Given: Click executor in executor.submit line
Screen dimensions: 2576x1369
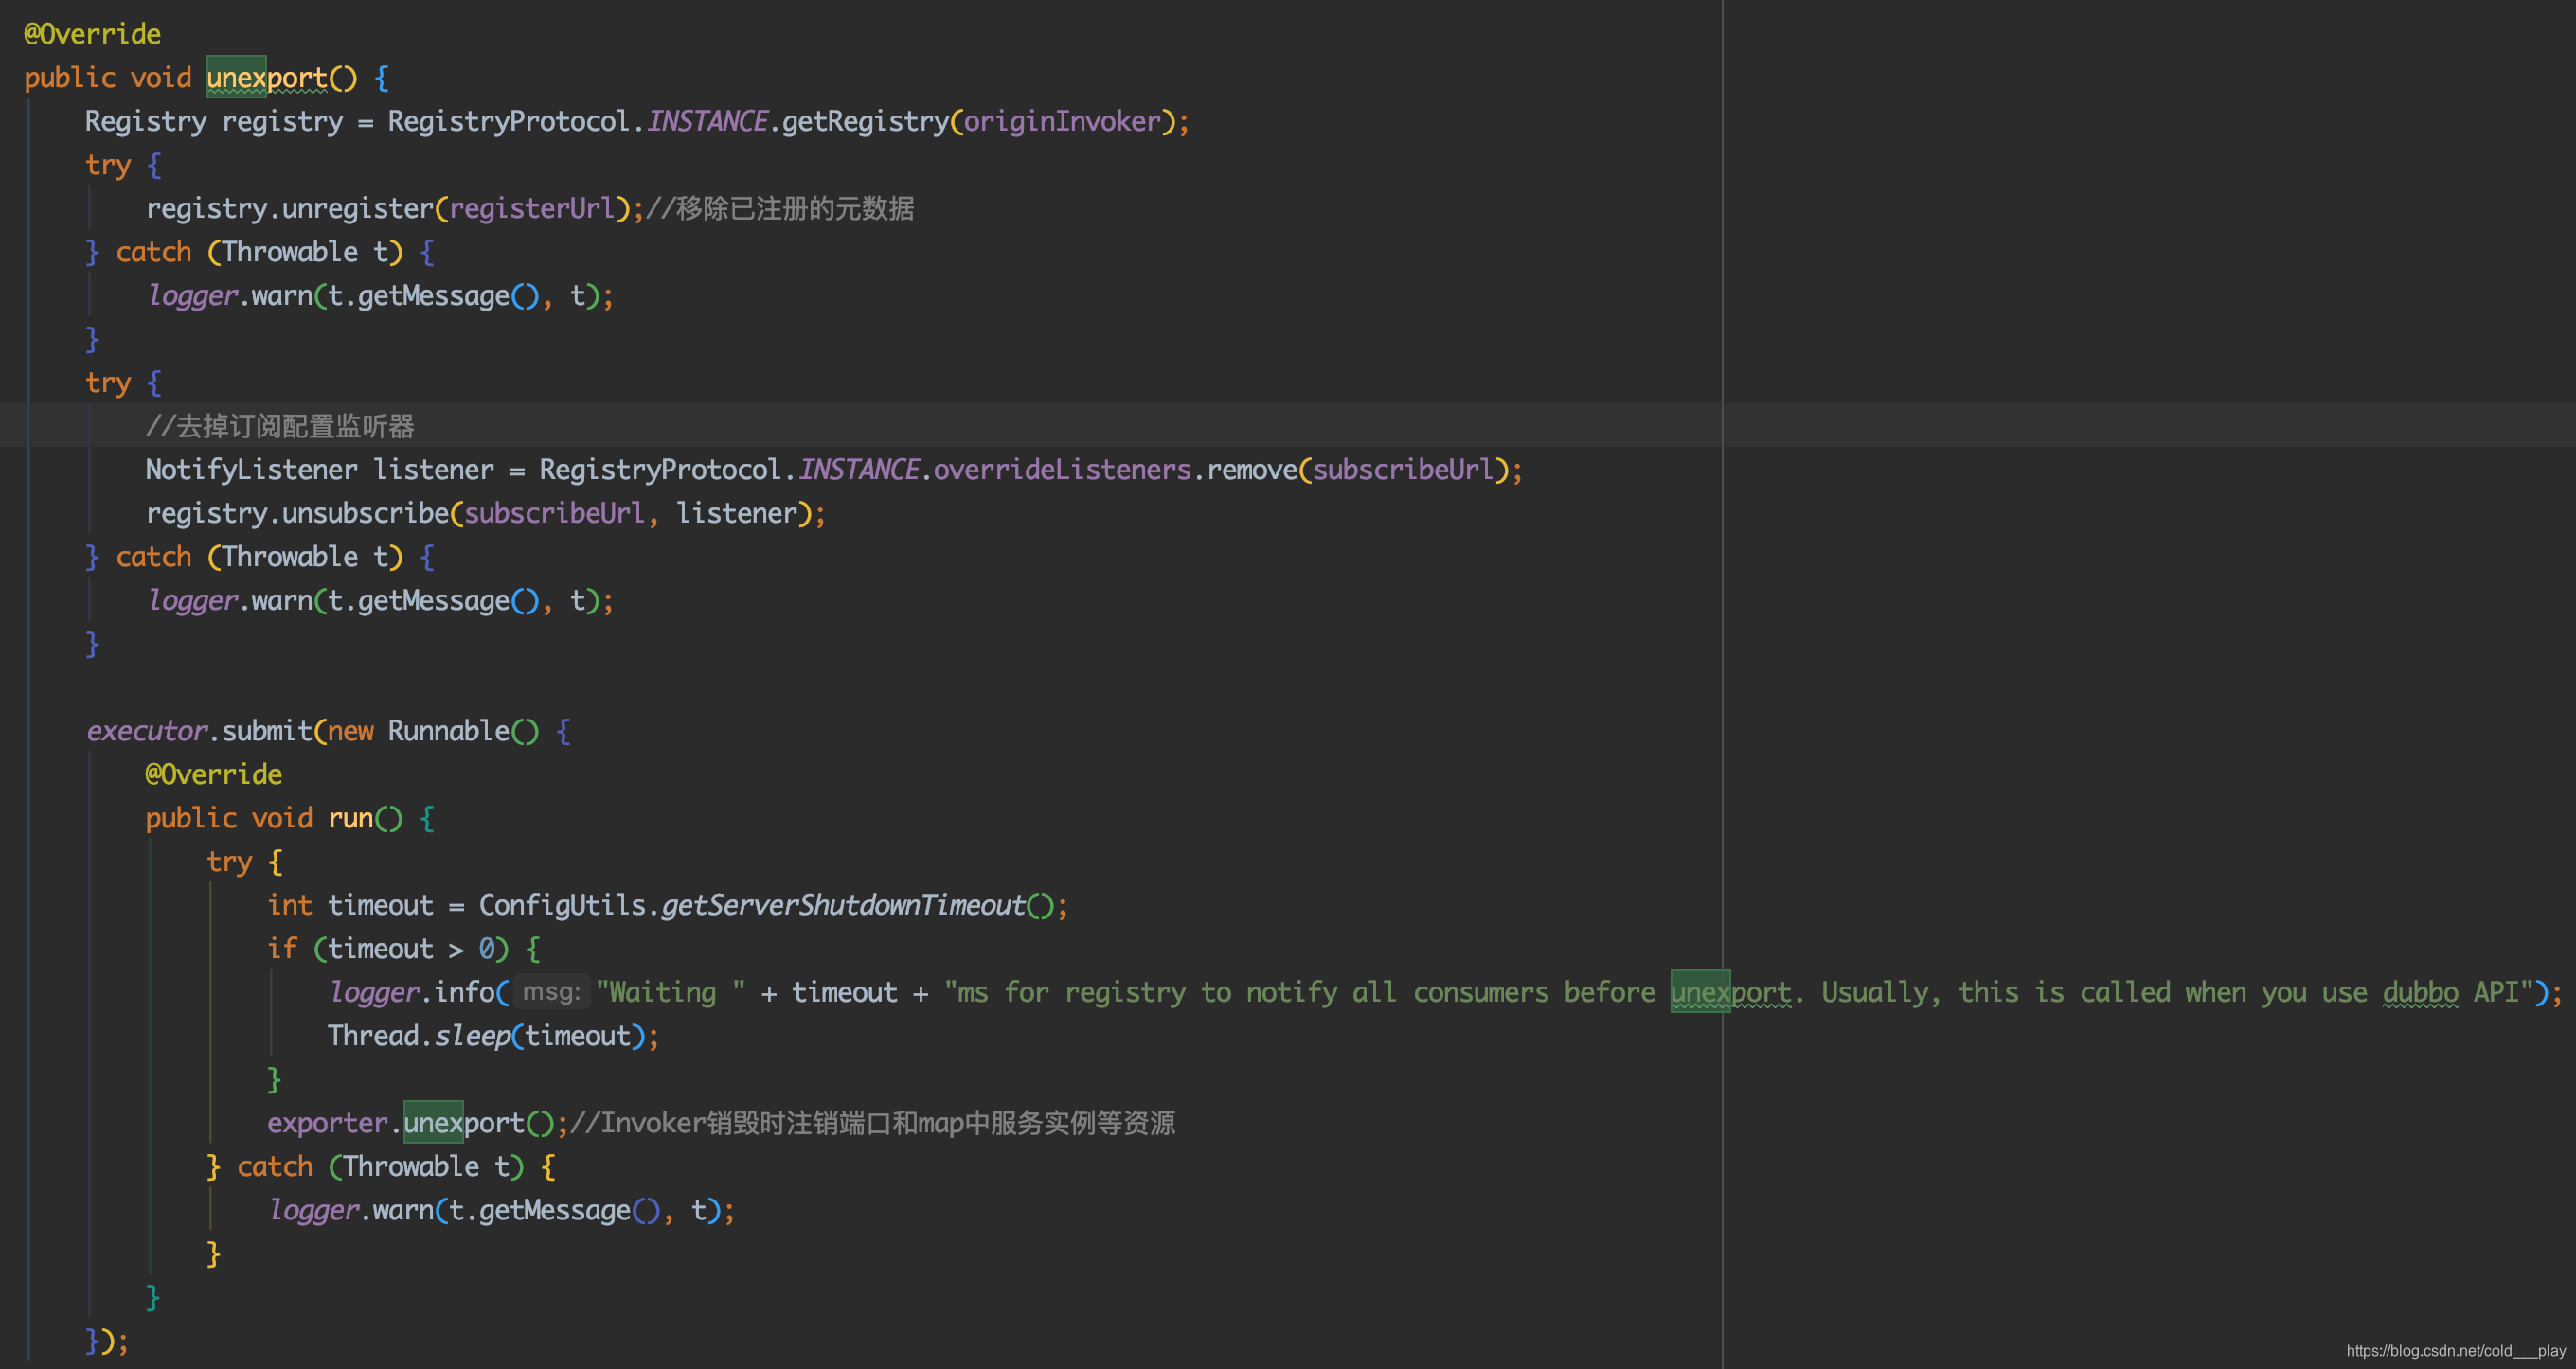Looking at the screenshot, I should click(146, 731).
